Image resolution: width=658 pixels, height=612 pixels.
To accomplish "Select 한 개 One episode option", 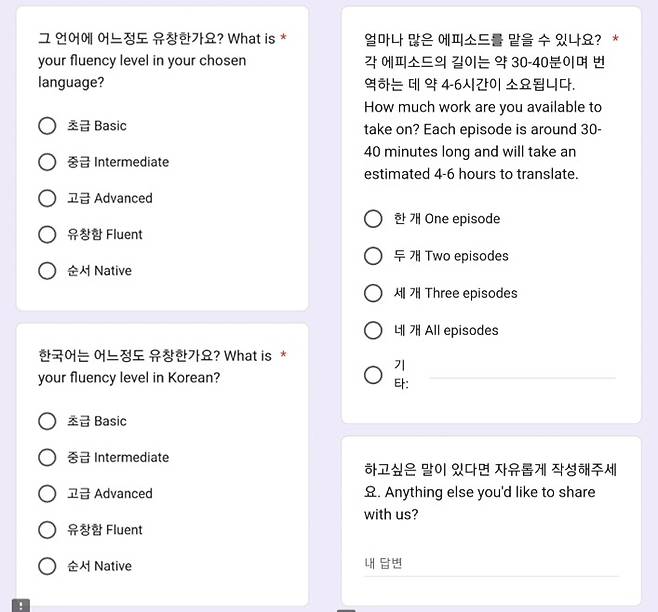I will point(373,219).
